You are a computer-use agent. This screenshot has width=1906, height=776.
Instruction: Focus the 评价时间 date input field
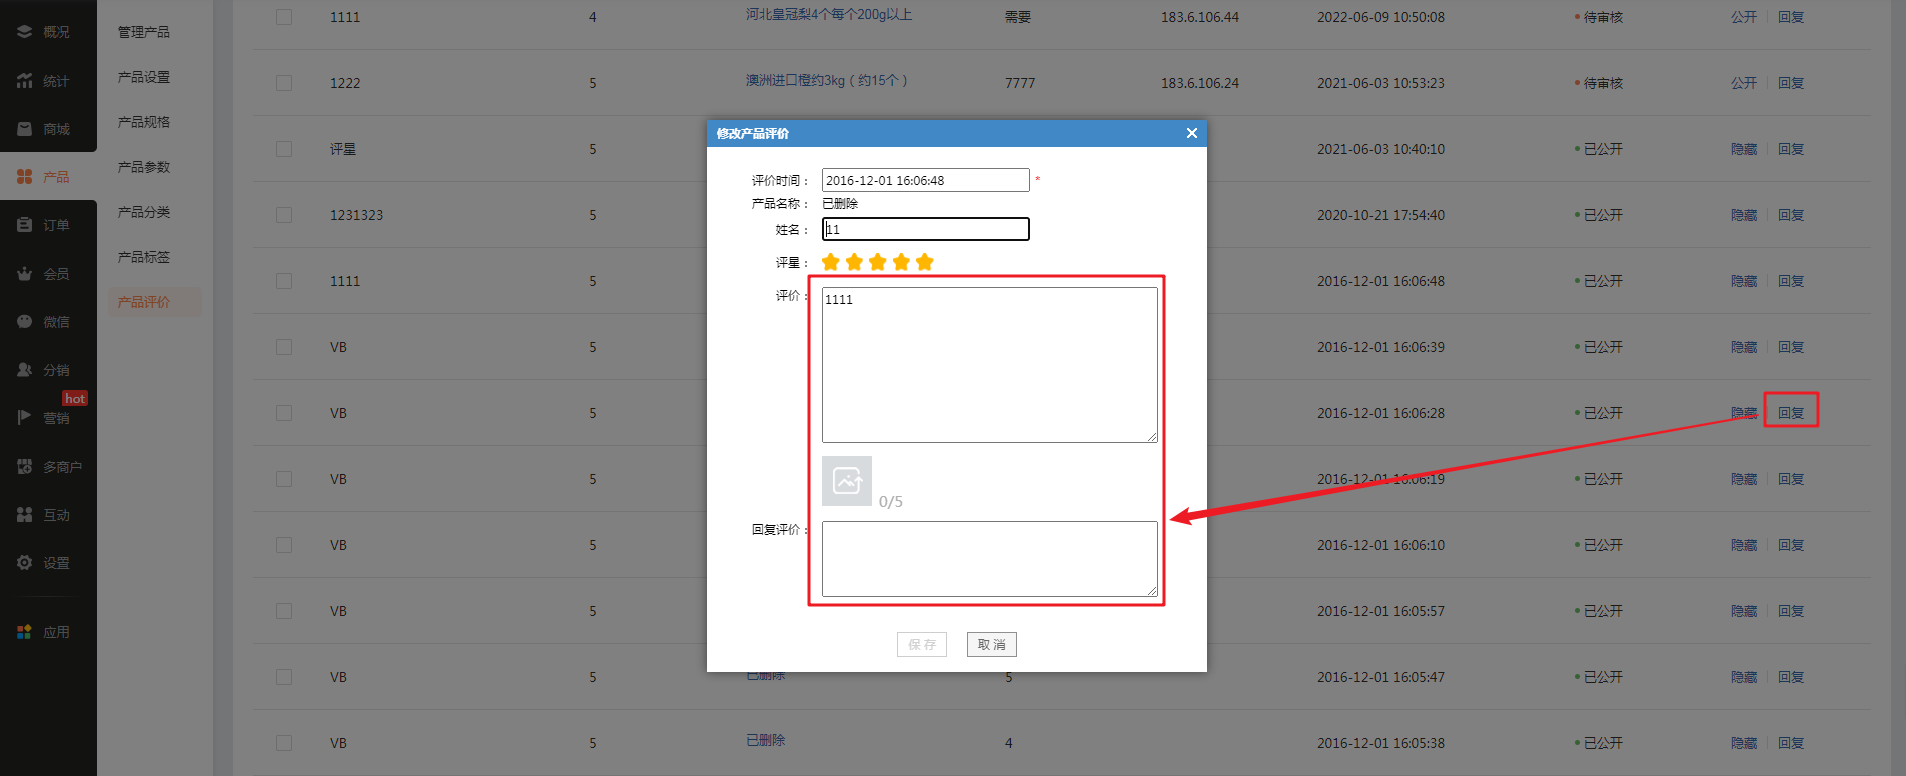(x=926, y=180)
